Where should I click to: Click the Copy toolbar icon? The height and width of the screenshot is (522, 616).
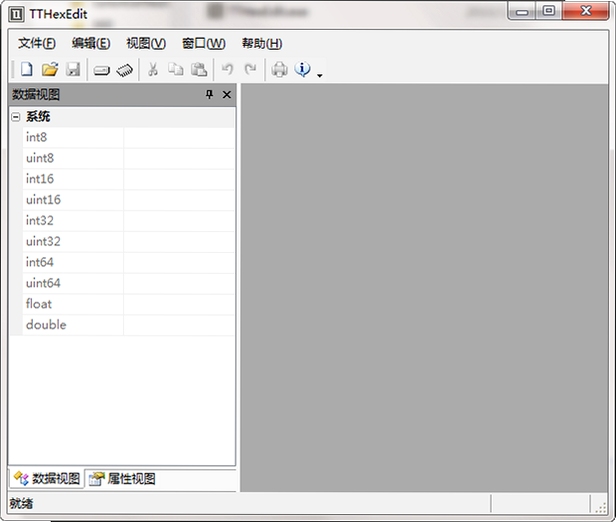176,70
